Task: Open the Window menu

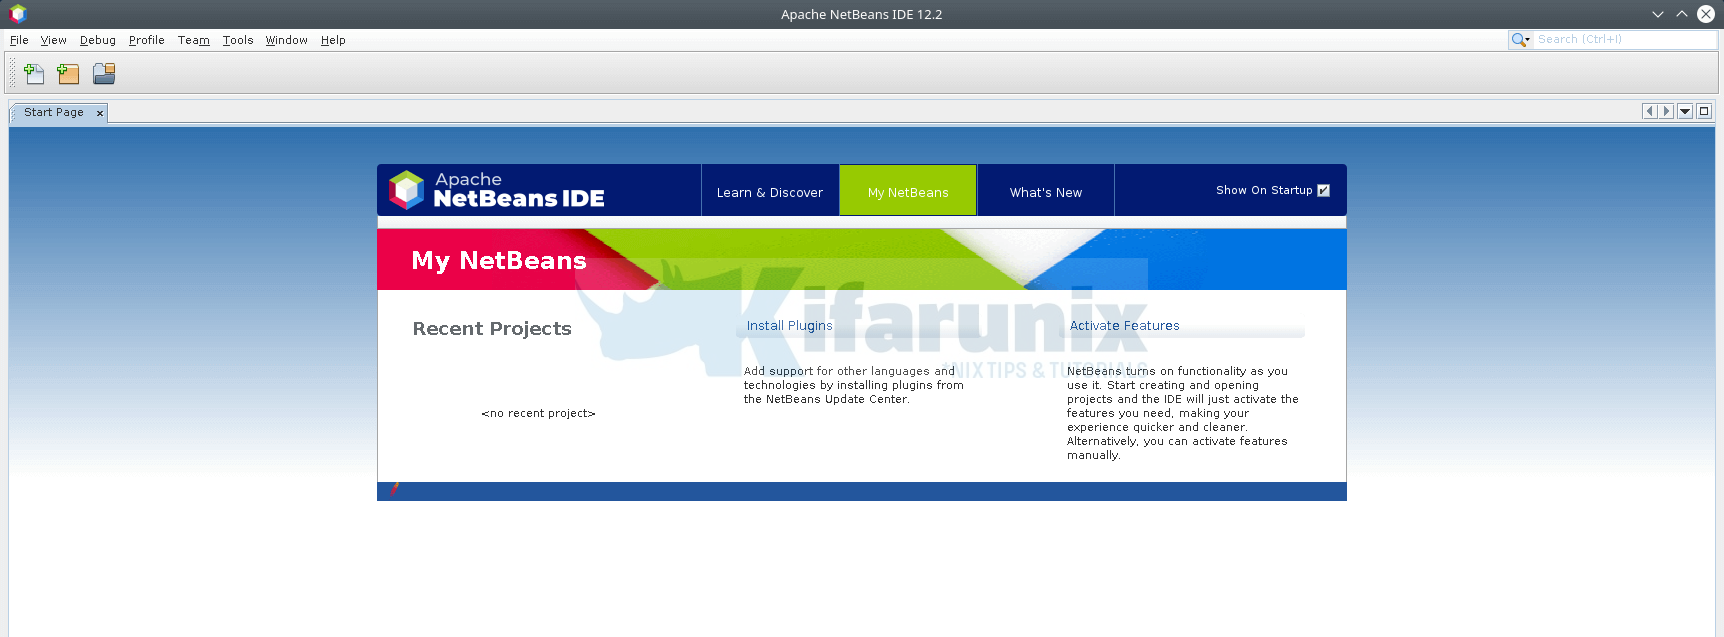Action: pos(286,40)
